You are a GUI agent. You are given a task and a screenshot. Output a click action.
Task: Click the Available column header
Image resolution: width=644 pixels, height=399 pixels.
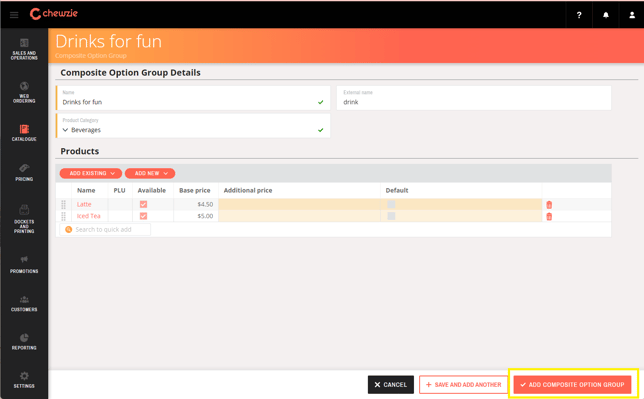pos(152,190)
